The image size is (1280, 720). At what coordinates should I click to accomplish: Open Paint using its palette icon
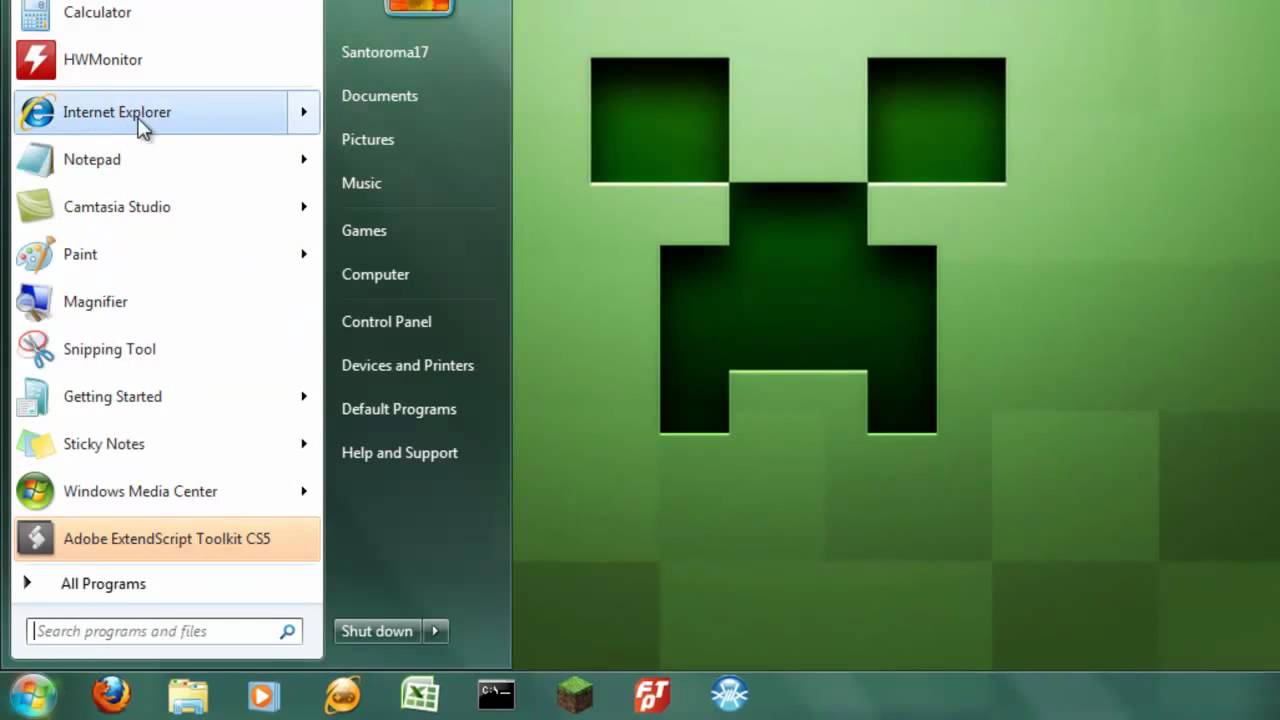click(x=36, y=254)
